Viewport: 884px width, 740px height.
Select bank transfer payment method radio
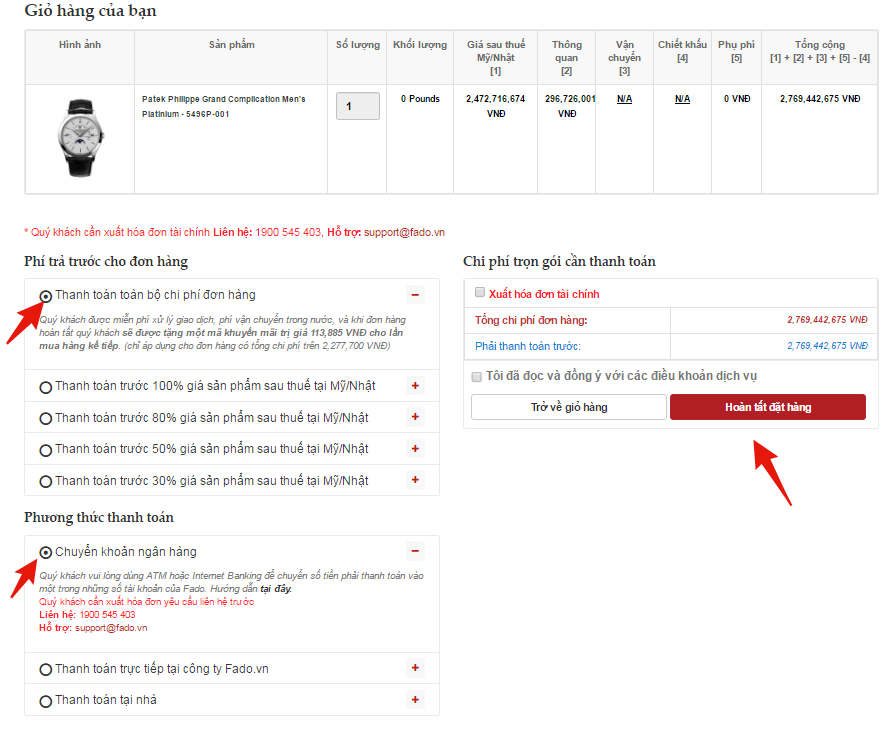click(46, 552)
